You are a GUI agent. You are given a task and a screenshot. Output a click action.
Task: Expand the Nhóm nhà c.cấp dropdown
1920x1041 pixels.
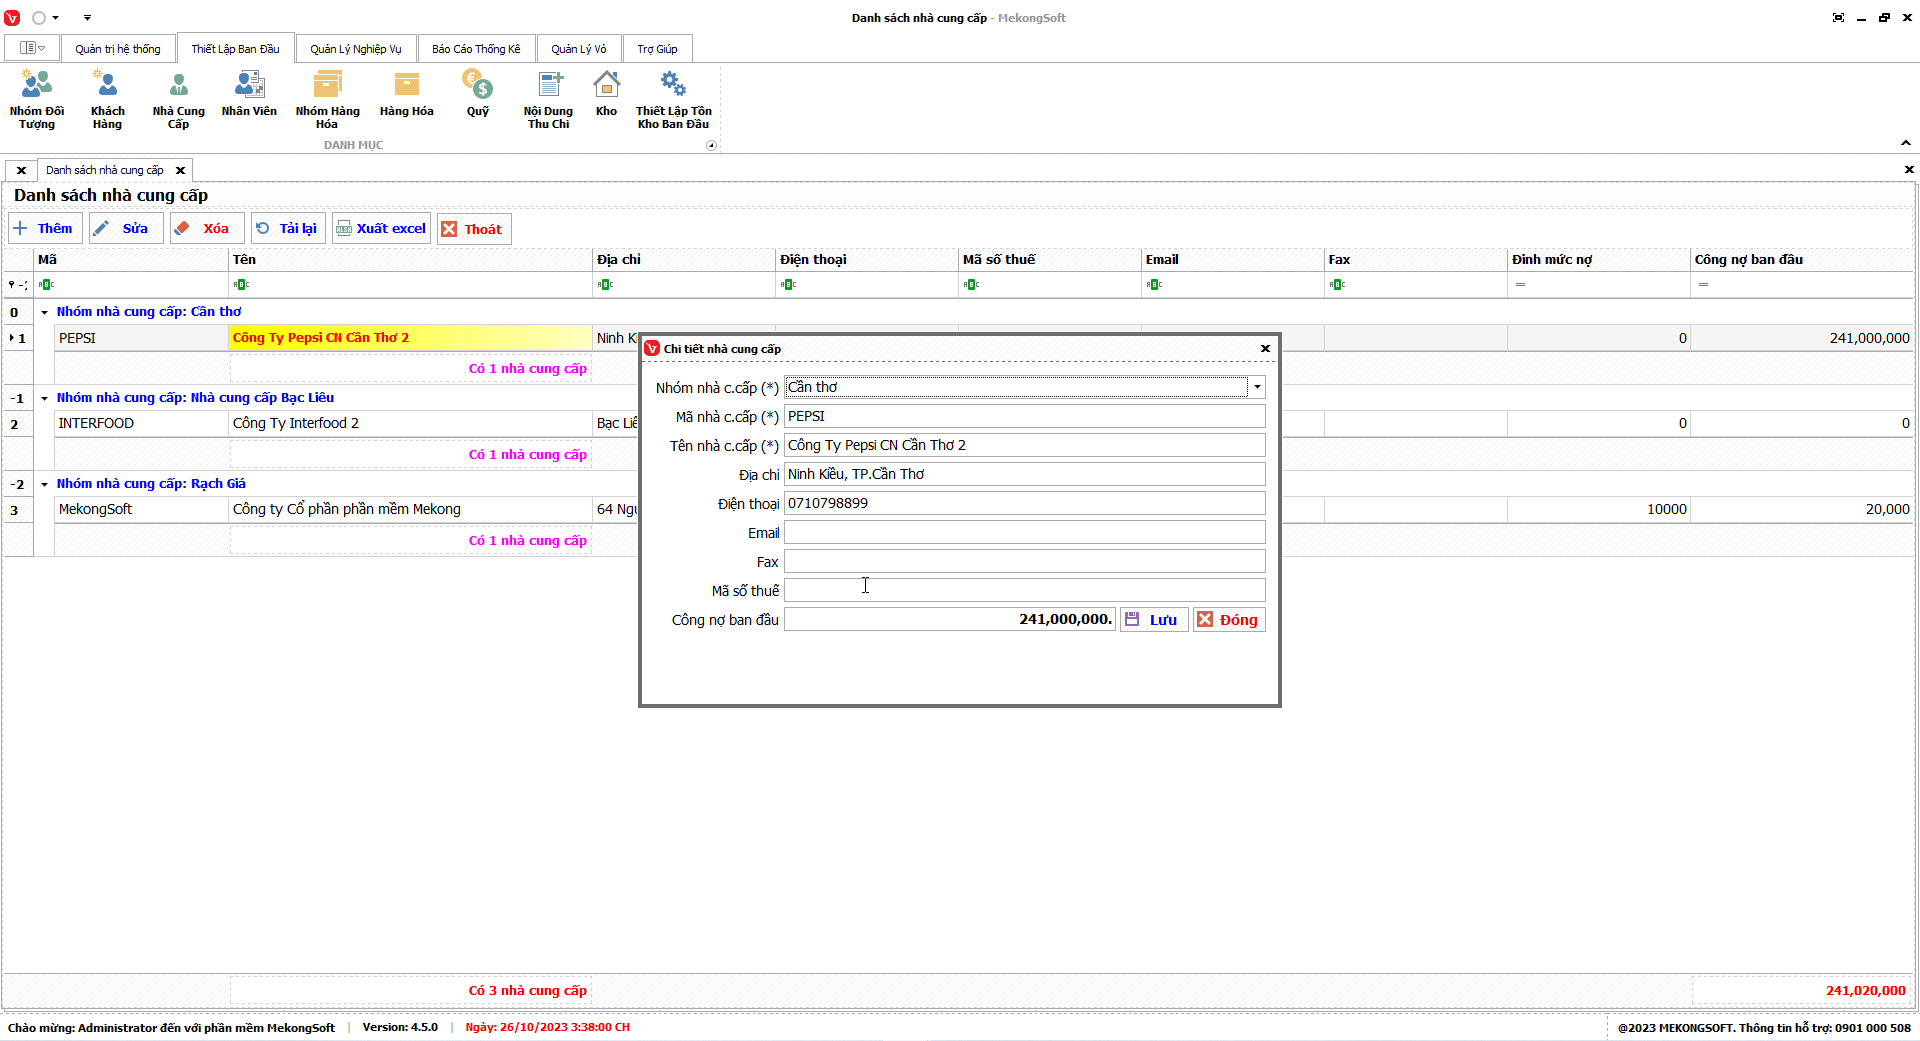1257,387
